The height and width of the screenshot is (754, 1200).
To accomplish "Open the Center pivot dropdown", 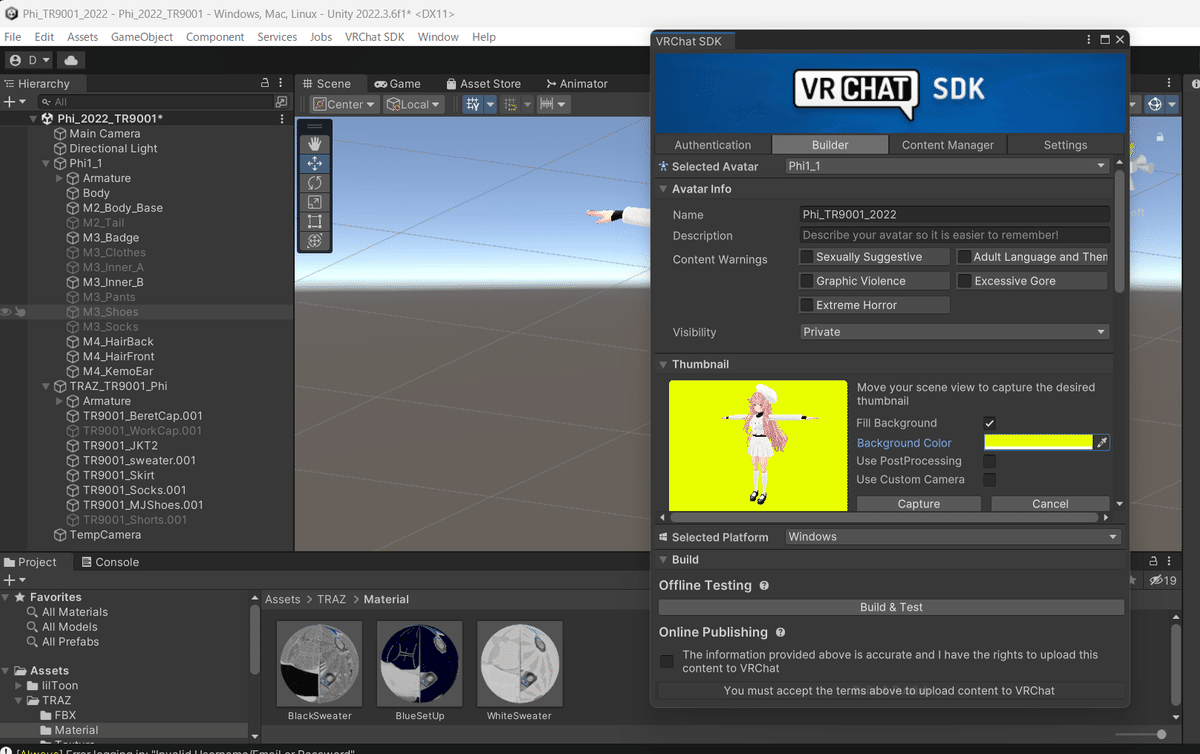I will point(345,104).
